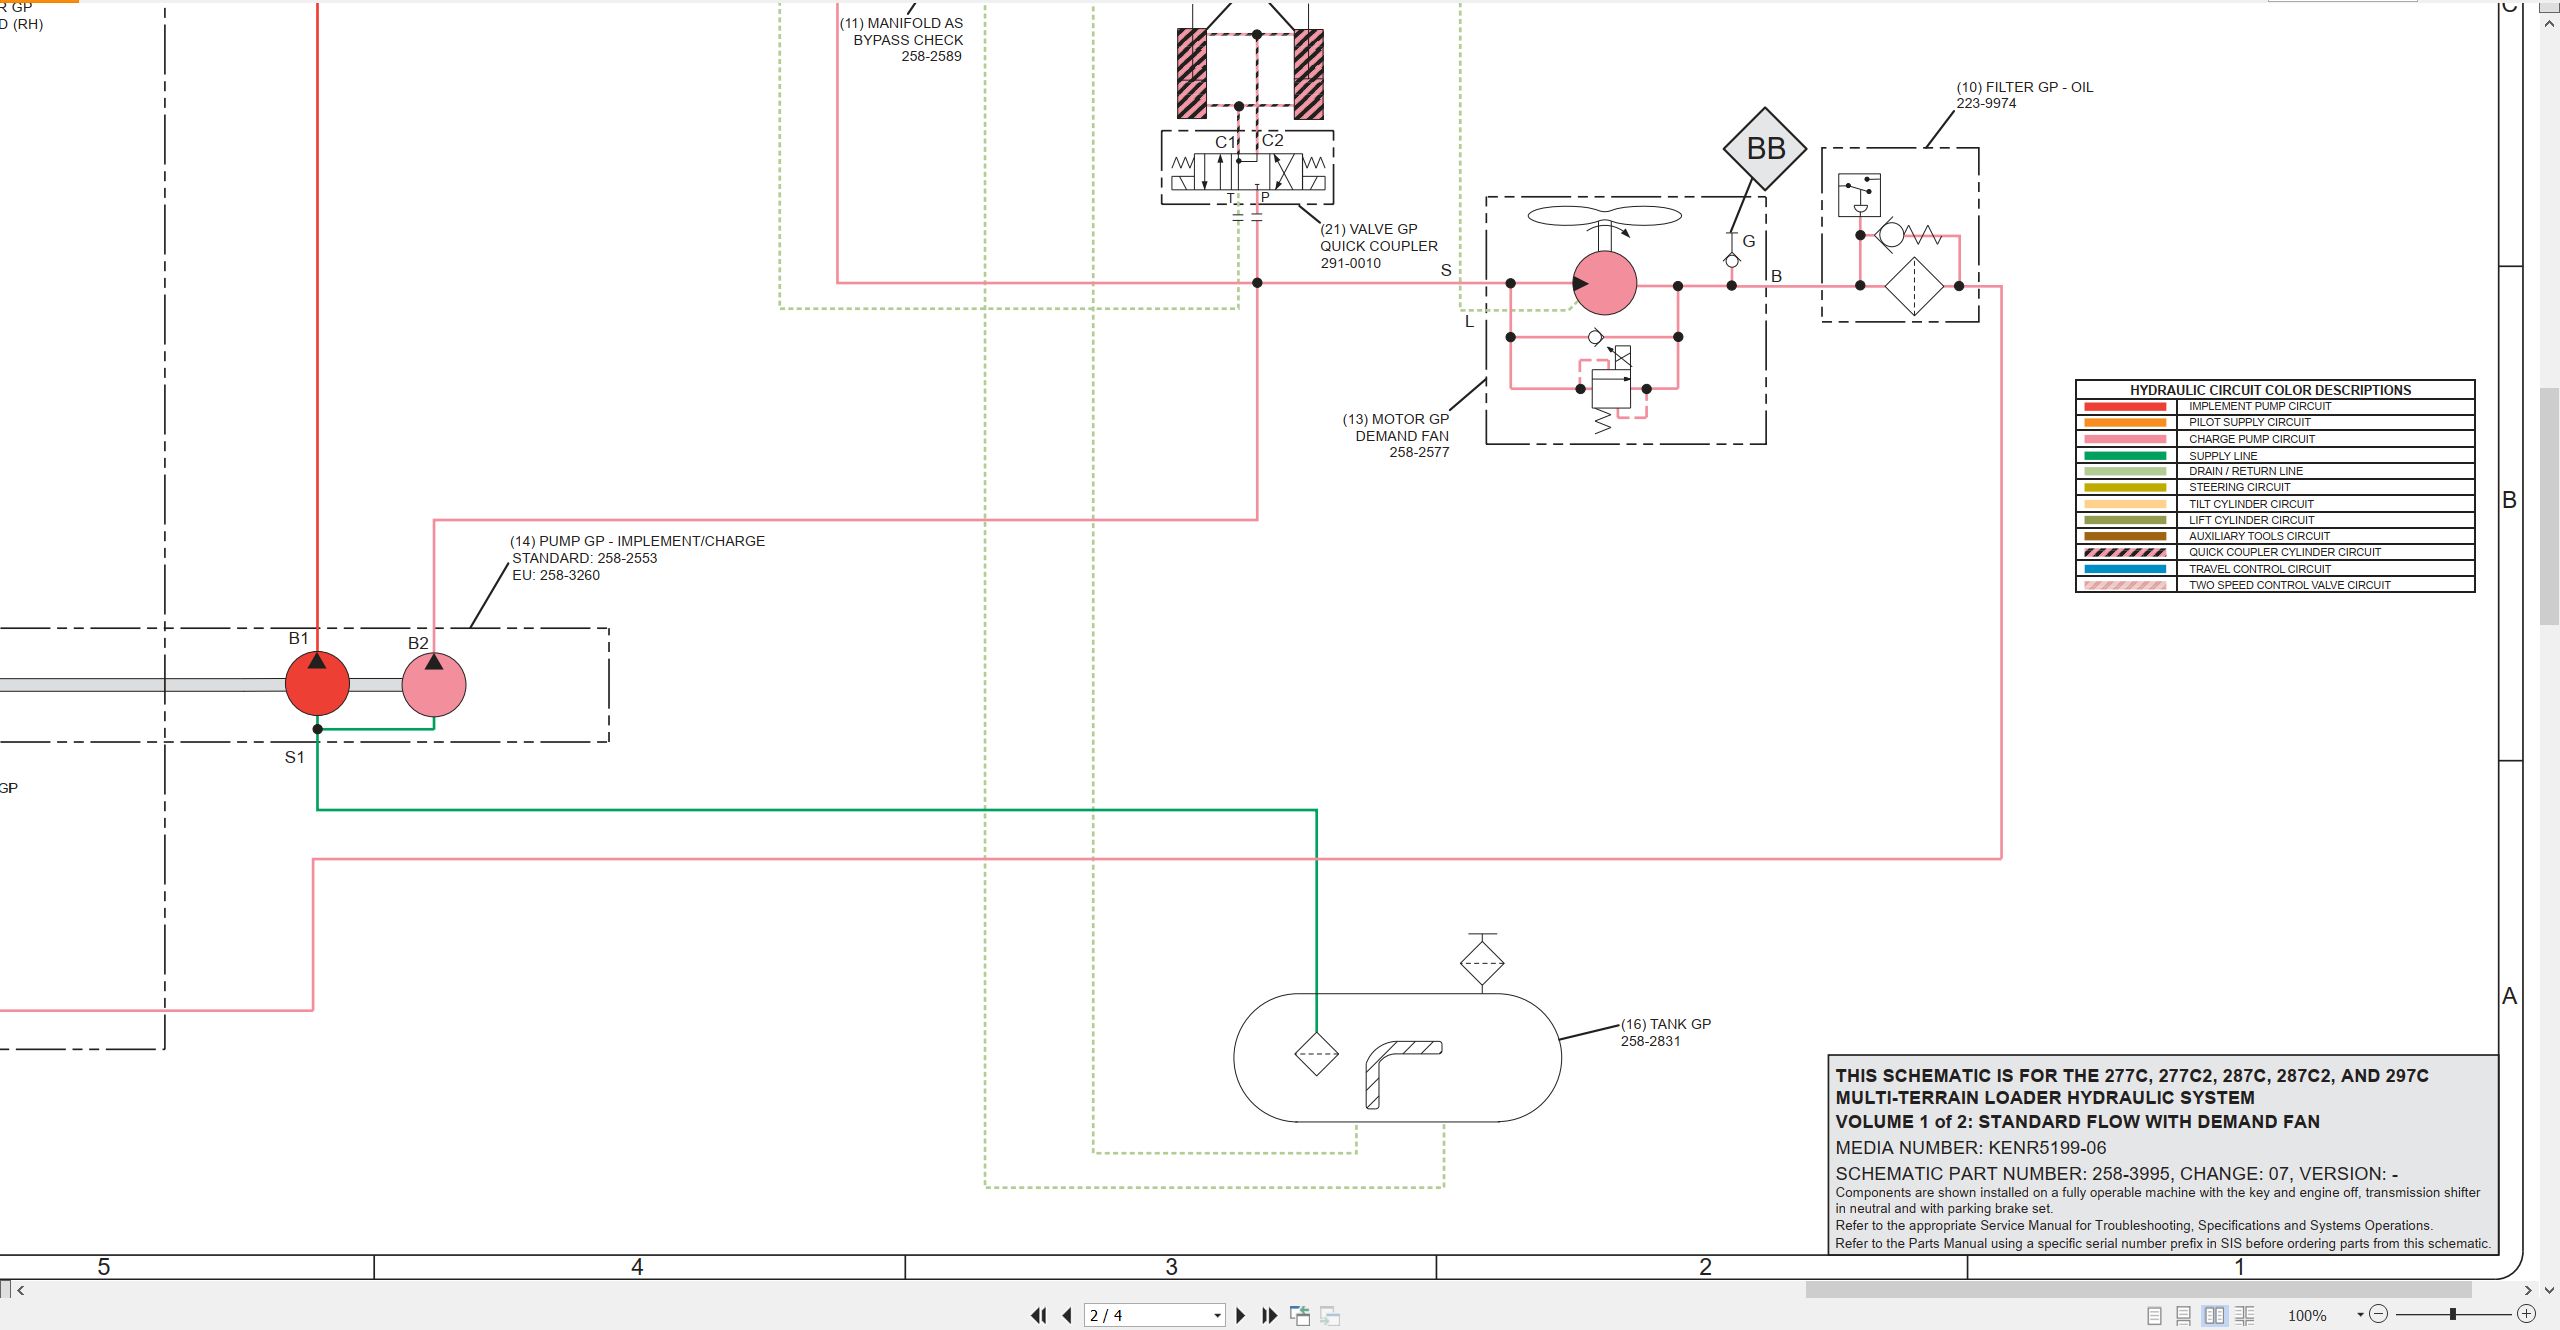The width and height of the screenshot is (2560, 1330).
Task: Open the zoom level dropdown arrow
Action: pos(2361,1314)
